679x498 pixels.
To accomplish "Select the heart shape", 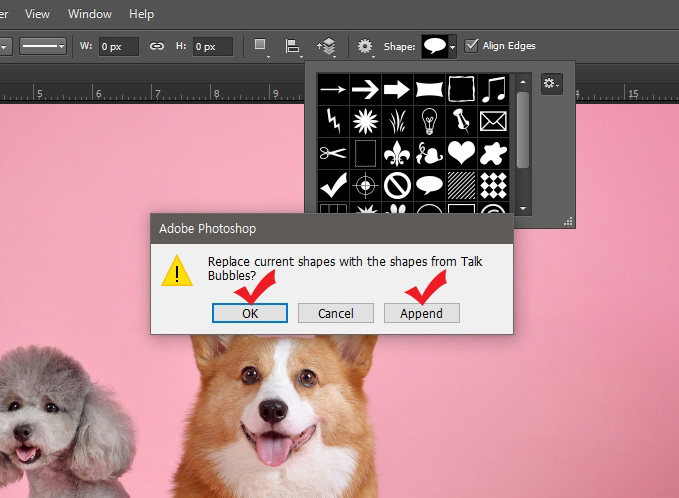I will pos(461,153).
